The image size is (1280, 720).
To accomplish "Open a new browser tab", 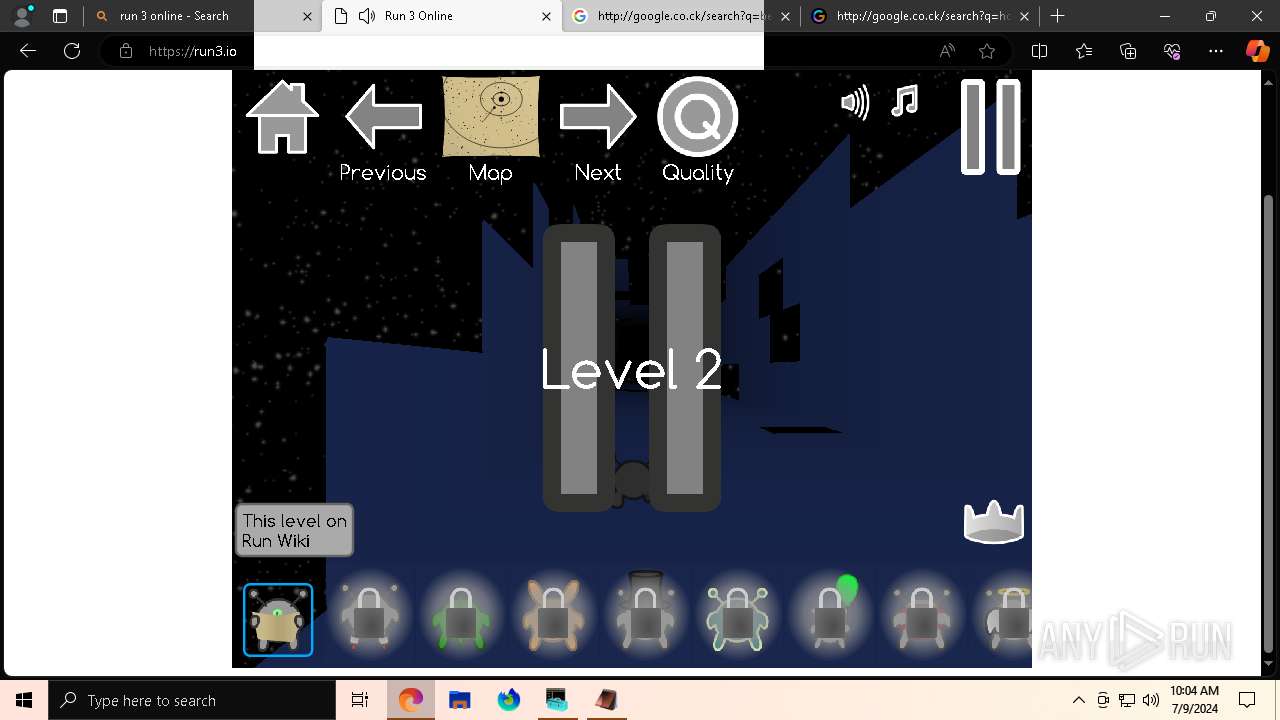I will pos(1057,16).
